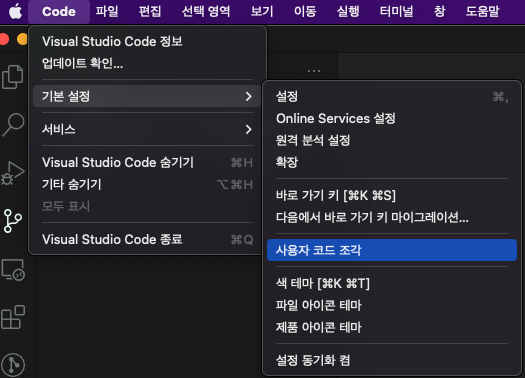This screenshot has height=378, width=525.
Task: Open the 도움말 menu
Action: [x=482, y=12]
